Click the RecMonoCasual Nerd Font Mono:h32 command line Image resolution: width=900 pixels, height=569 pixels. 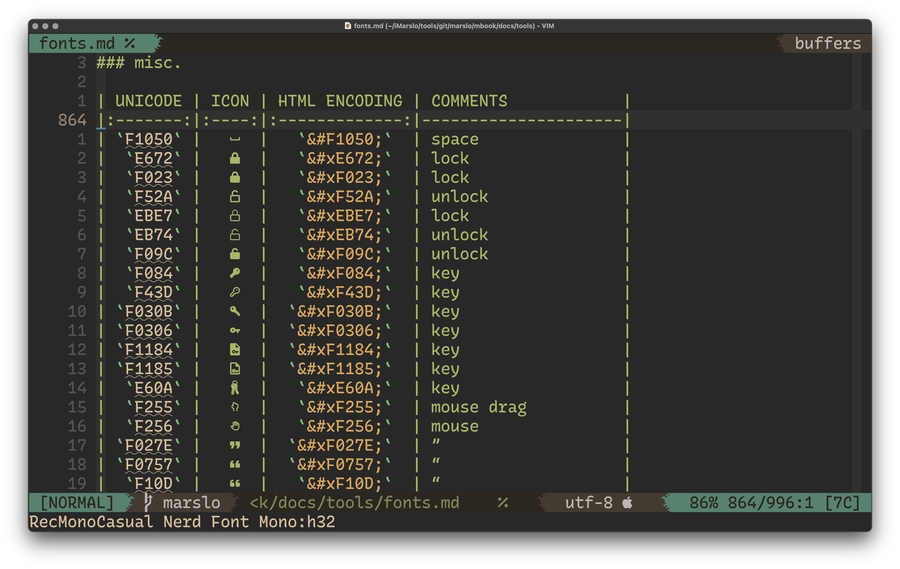pos(182,522)
